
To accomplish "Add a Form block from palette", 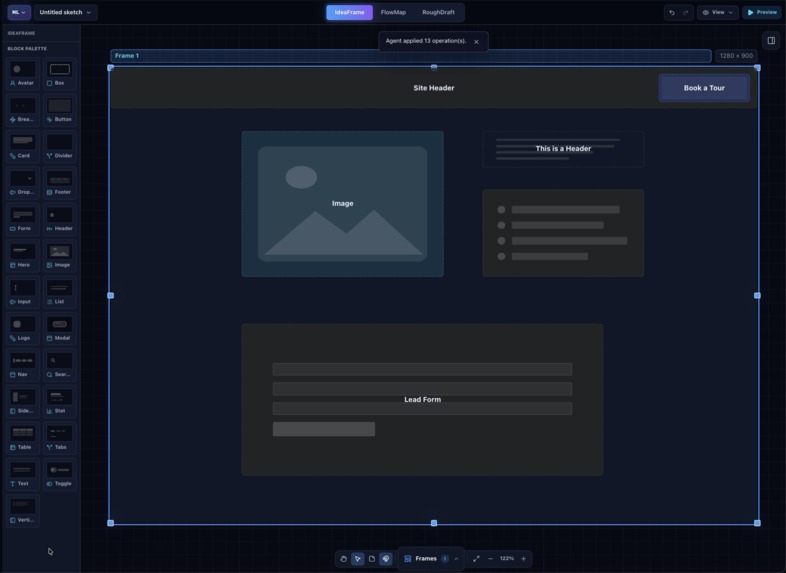I will click(x=23, y=219).
